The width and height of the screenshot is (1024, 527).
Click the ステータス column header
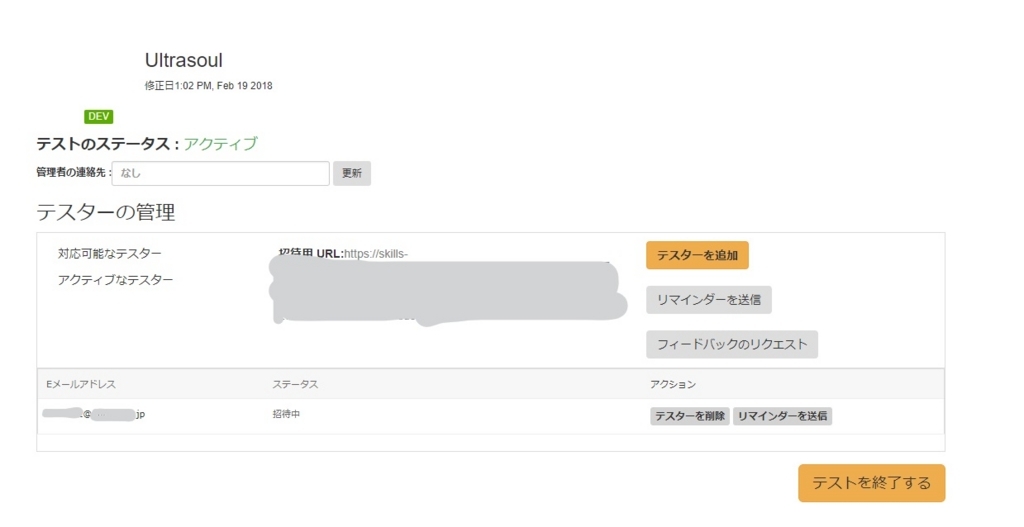coord(295,384)
